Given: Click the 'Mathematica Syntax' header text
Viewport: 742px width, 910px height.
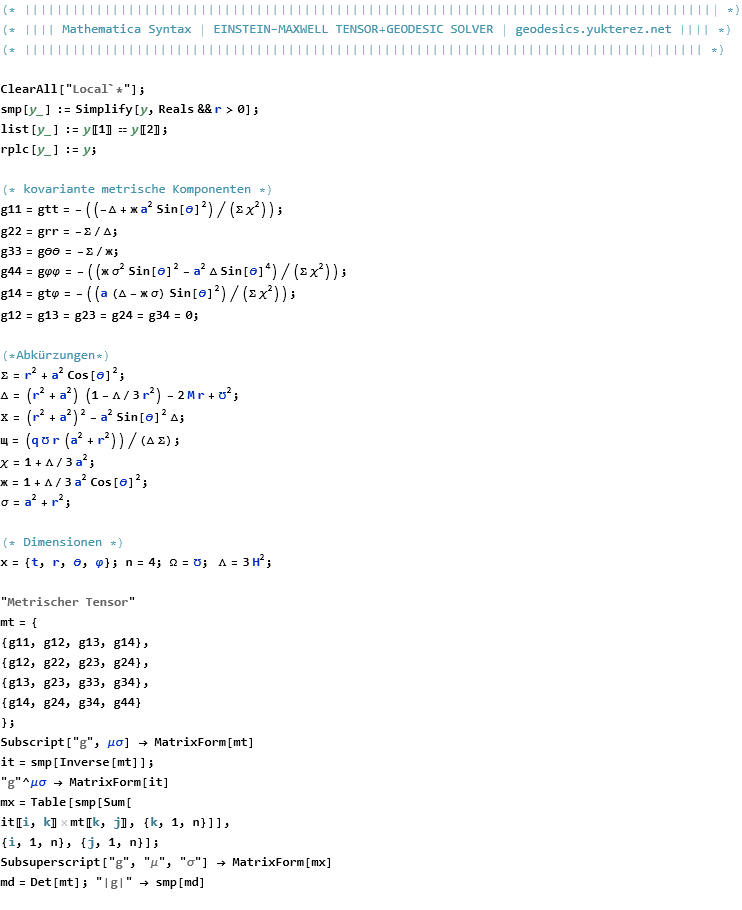Looking at the screenshot, I should point(126,29).
